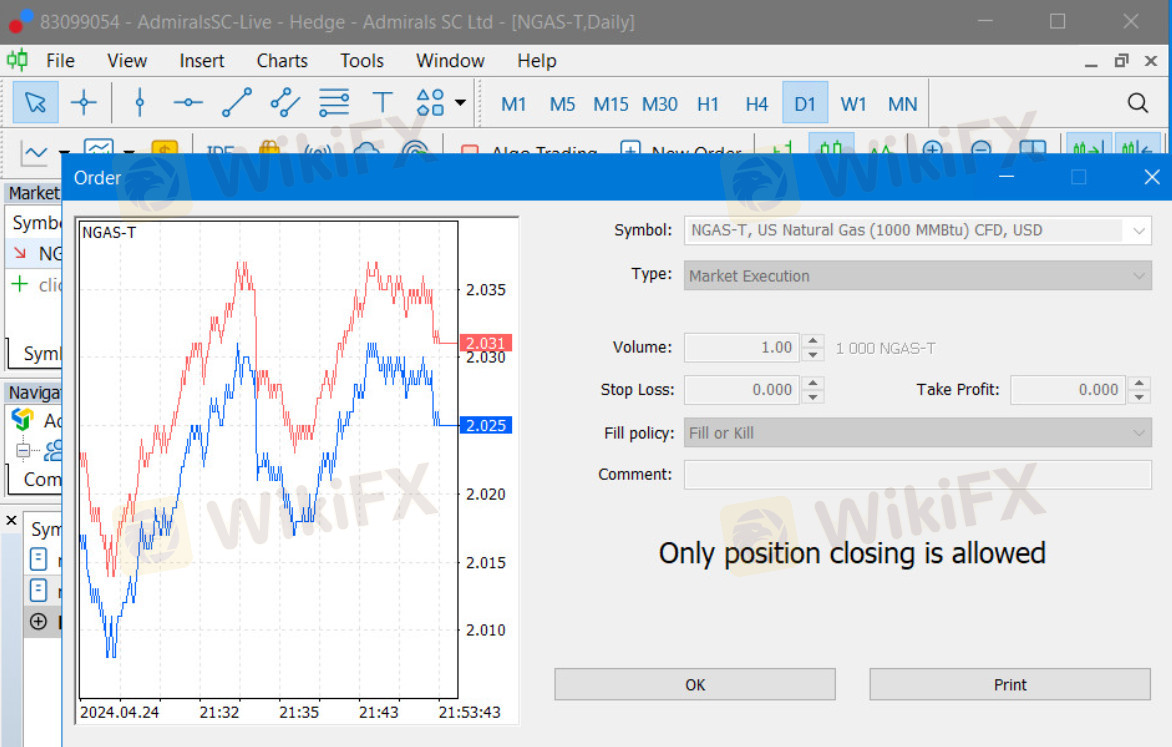Click the line chart icon in toolbar
Screen dimensions: 1172x747
pyautogui.click(x=34, y=152)
